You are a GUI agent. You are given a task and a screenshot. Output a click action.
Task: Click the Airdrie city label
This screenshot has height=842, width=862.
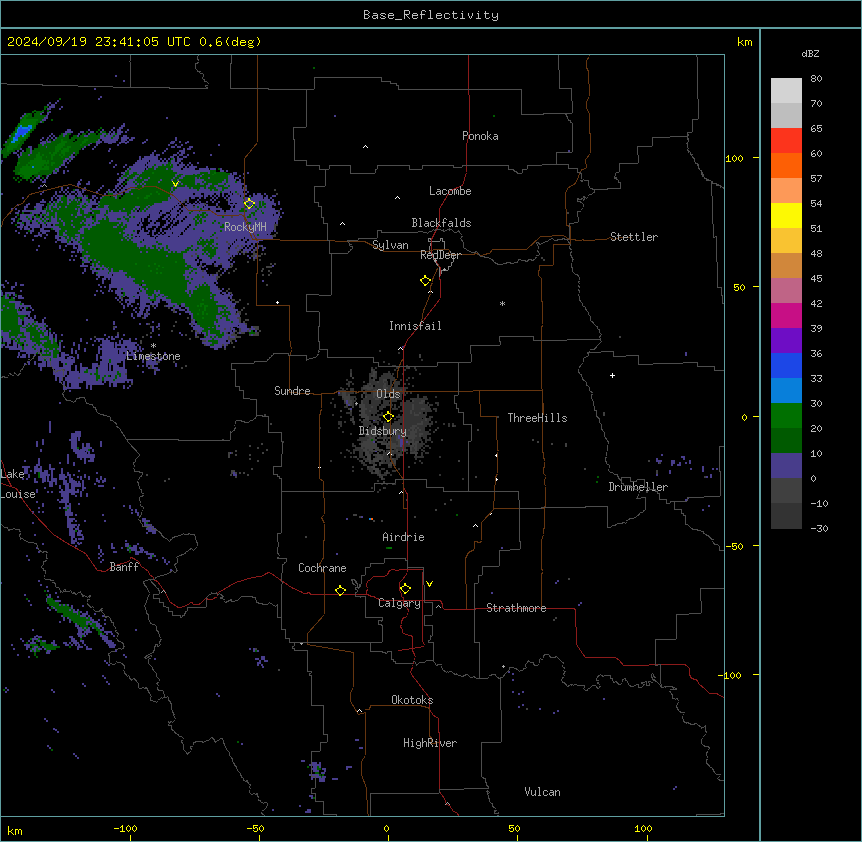pyautogui.click(x=404, y=537)
